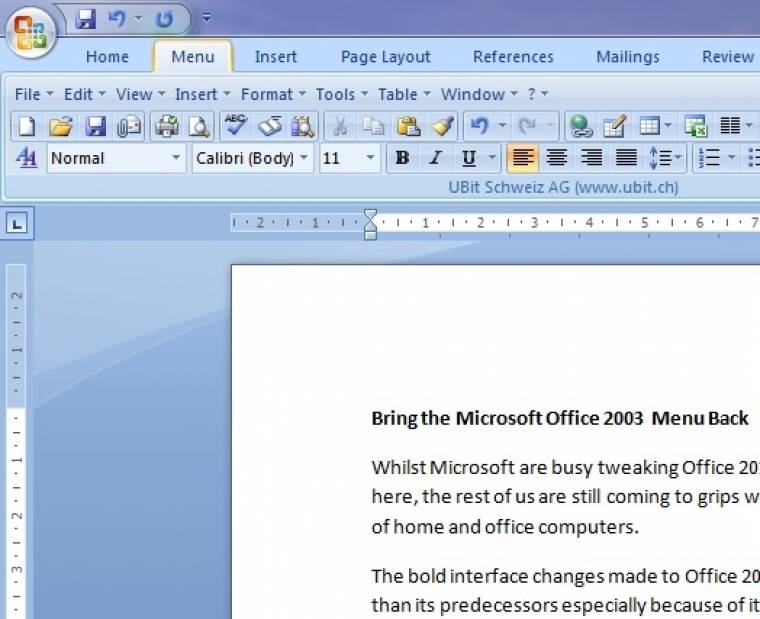Activate the Format Painter brush

(x=443, y=126)
